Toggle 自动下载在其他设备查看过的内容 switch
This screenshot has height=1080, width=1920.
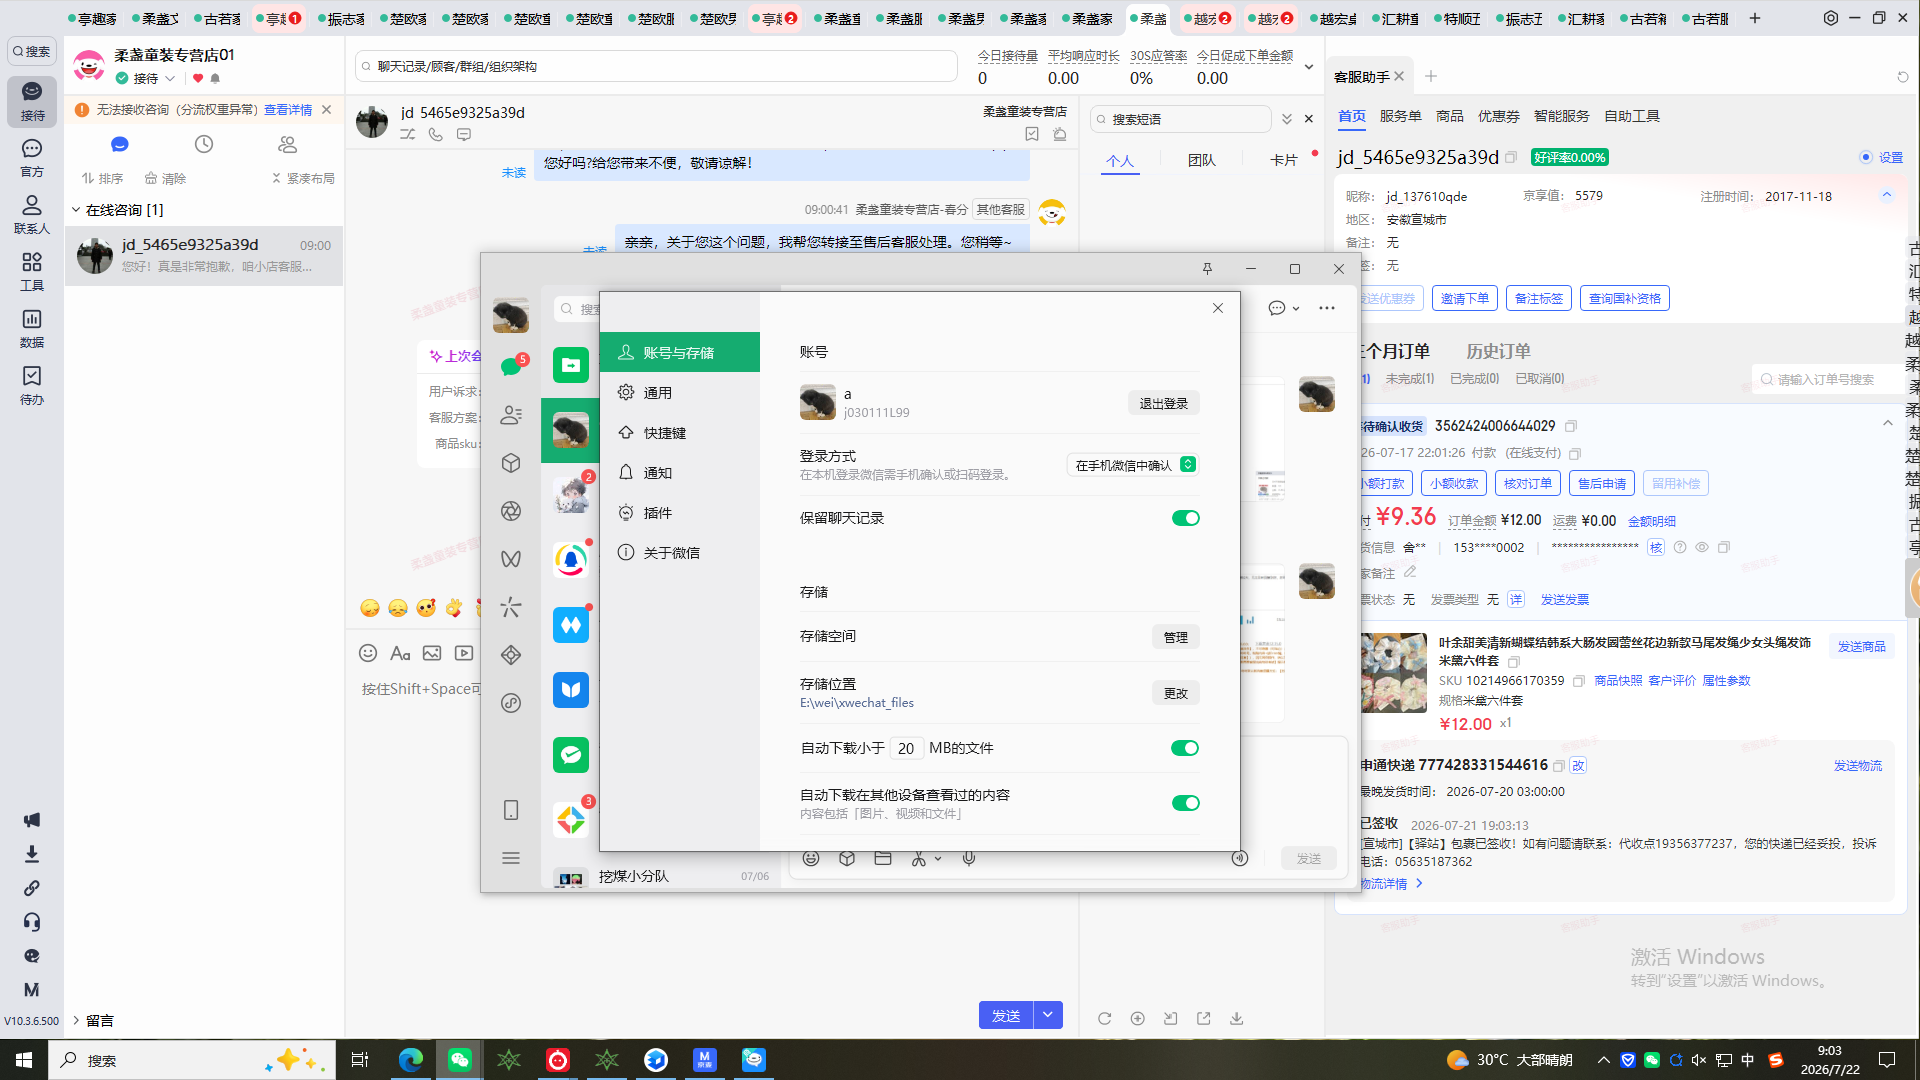[1185, 803]
